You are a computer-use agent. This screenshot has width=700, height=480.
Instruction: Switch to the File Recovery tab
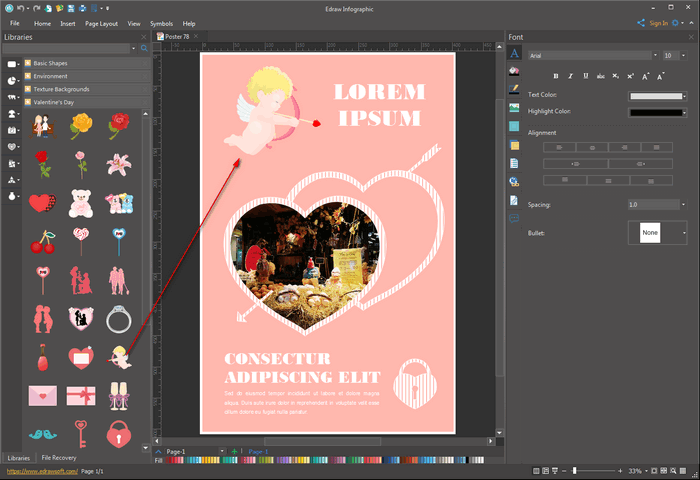pyautogui.click(x=59, y=457)
